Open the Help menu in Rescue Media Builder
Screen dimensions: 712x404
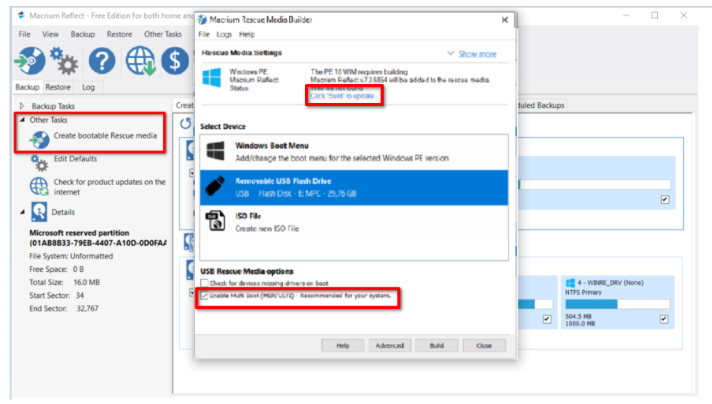tap(247, 34)
